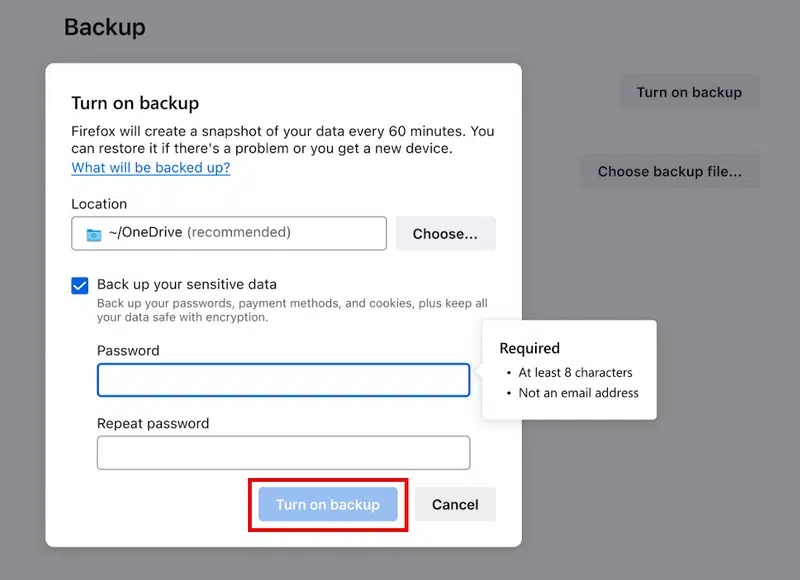Click the grey Turn on backup button behind the dialog
The height and width of the screenshot is (580, 800).
(x=689, y=92)
